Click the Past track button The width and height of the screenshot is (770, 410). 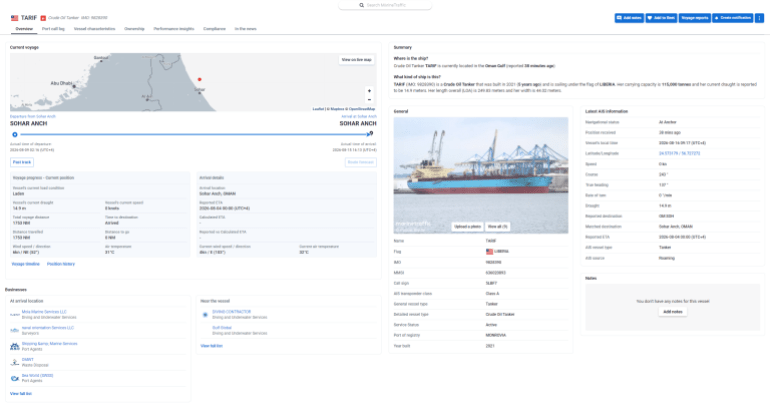click(x=22, y=163)
